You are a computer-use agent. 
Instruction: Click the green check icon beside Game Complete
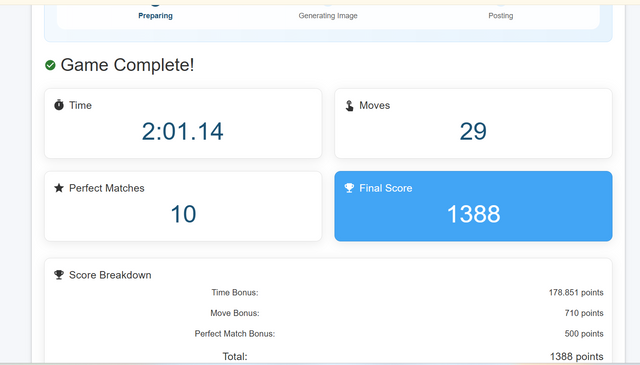coord(50,65)
